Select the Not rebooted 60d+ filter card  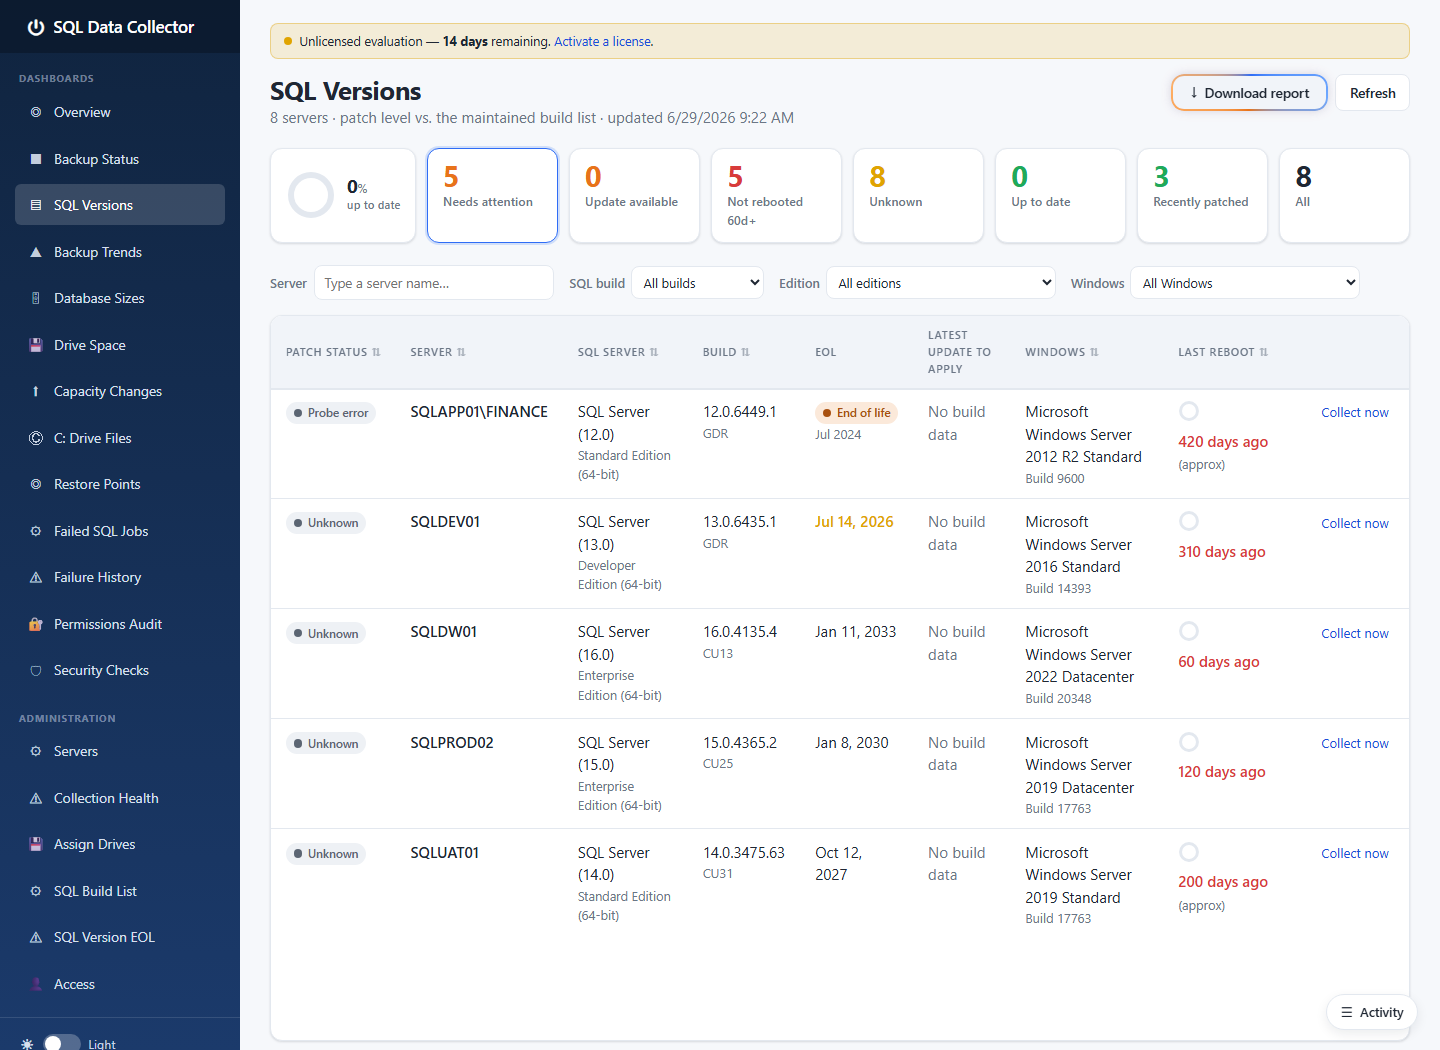click(776, 195)
